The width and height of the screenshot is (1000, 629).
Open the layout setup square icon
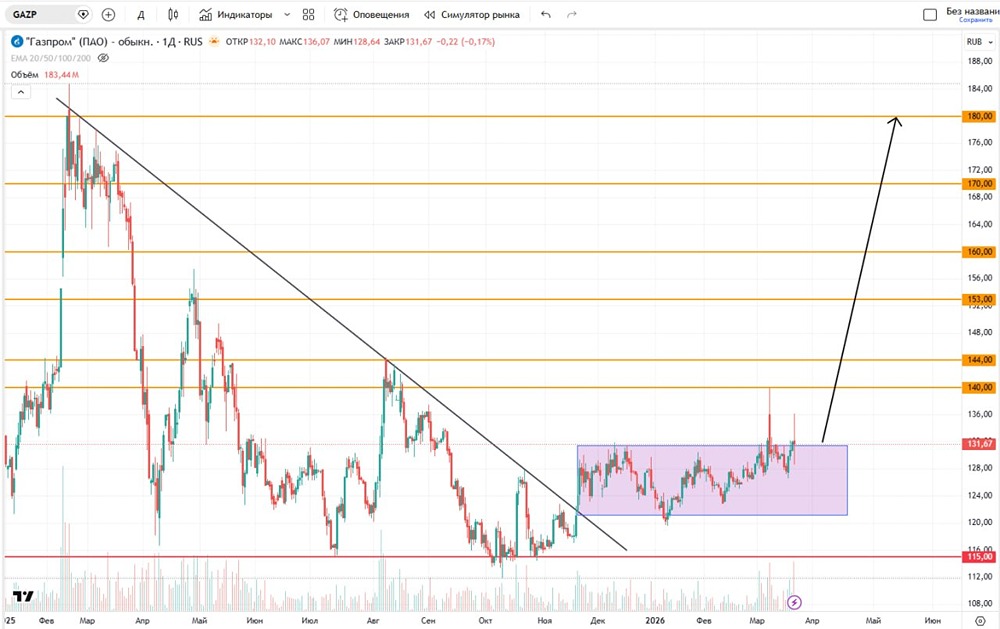click(x=930, y=15)
